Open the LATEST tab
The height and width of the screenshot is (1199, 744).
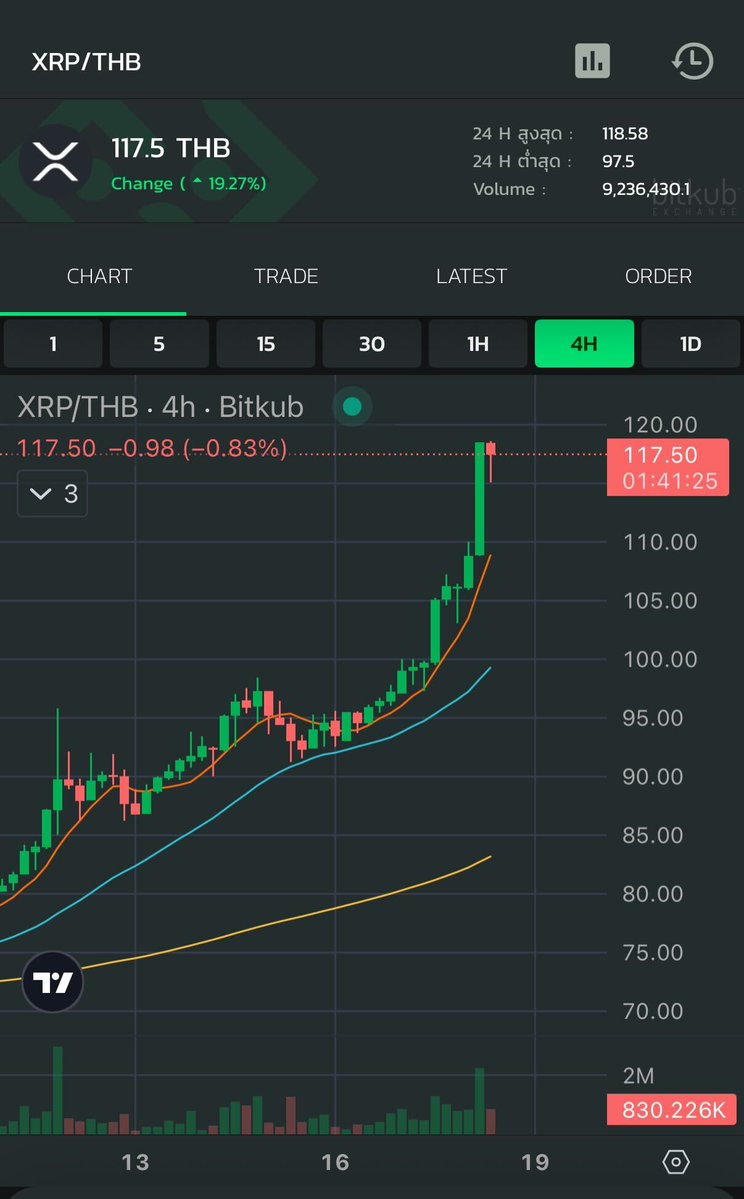coord(472,276)
